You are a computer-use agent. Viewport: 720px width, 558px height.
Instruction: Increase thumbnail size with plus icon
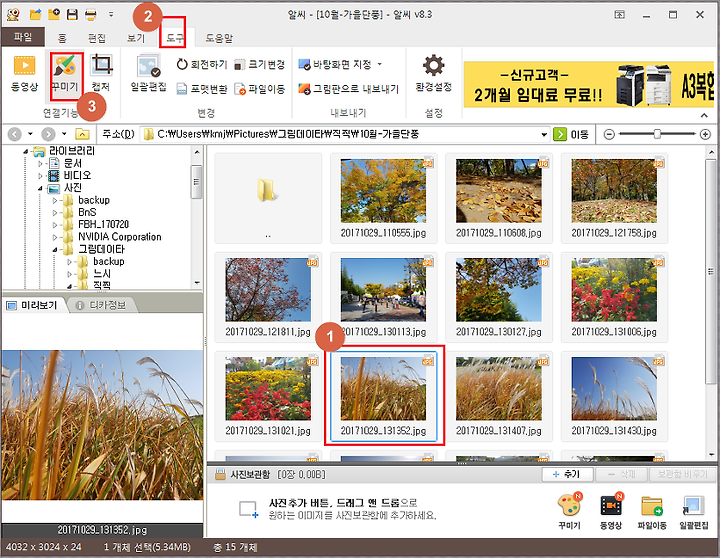[x=705, y=134]
